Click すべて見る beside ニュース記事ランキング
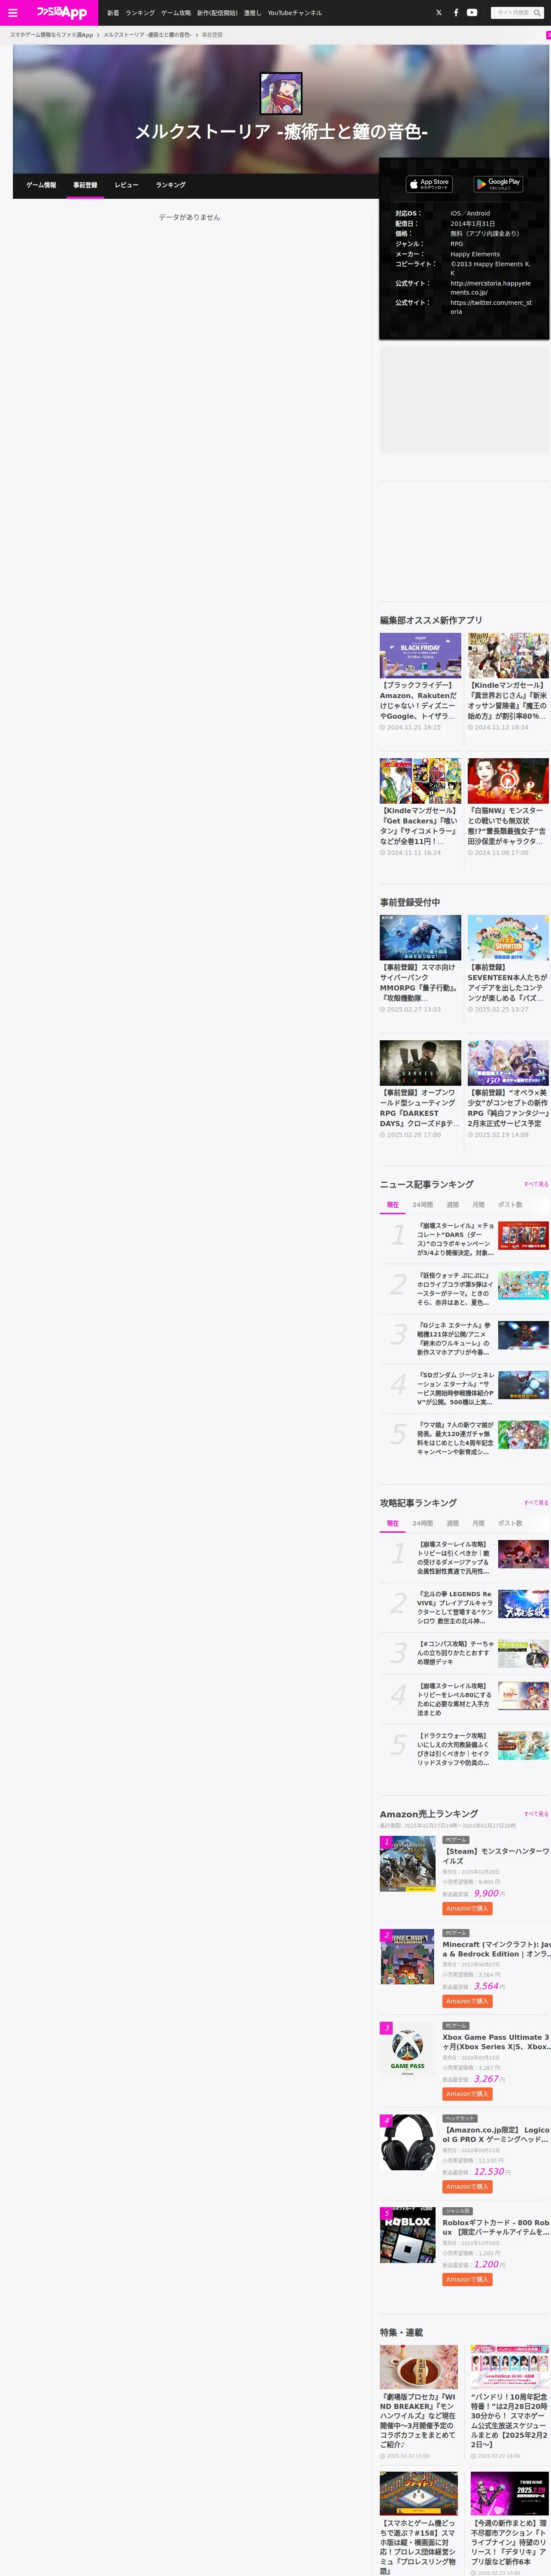The width and height of the screenshot is (551, 2576). 536,1184
